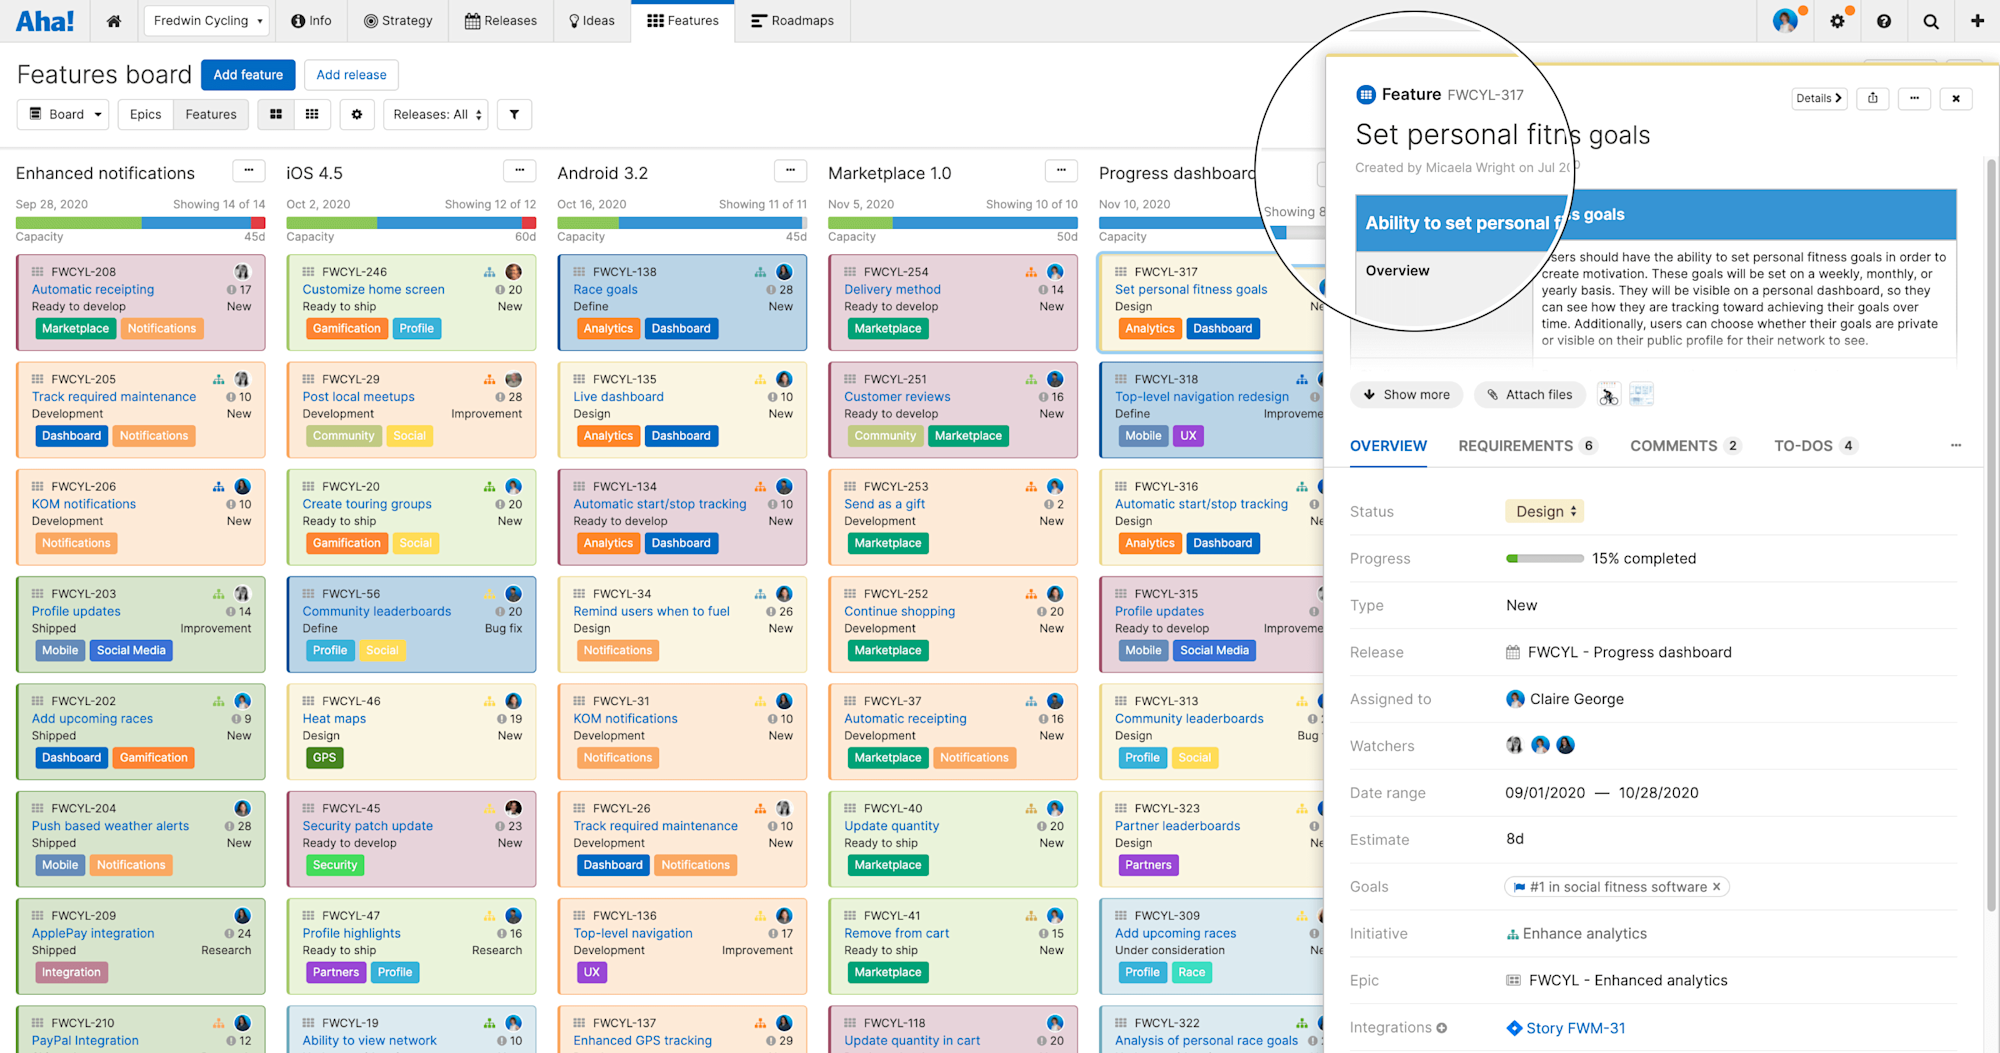Switch the board to Epics view
The width and height of the screenshot is (2000, 1053).
[x=145, y=114]
